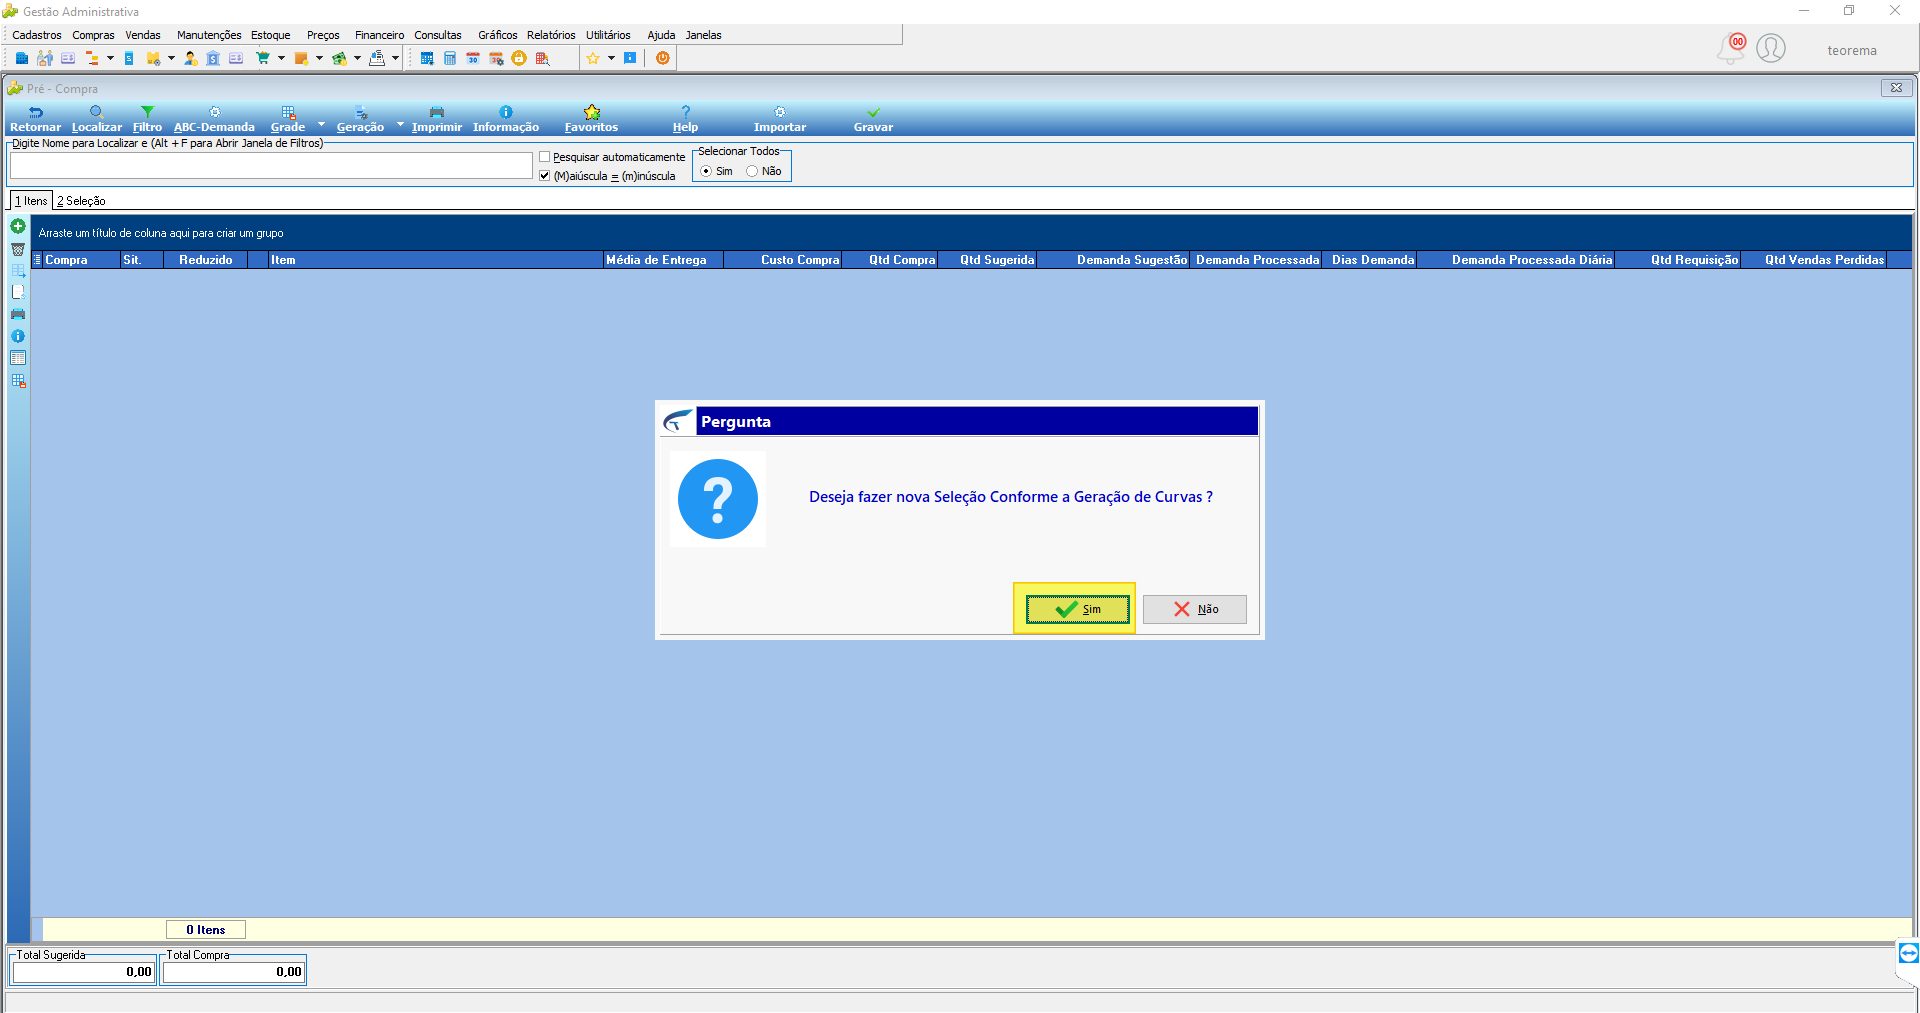Click the green plus add icon in the left sidebar

[x=18, y=227]
